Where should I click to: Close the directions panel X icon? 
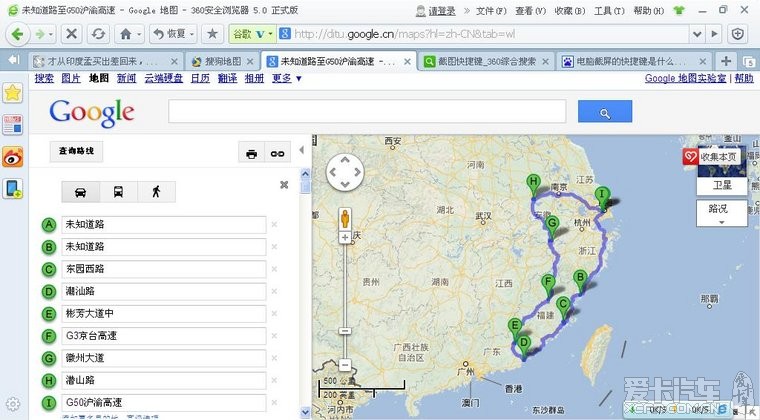pos(285,185)
